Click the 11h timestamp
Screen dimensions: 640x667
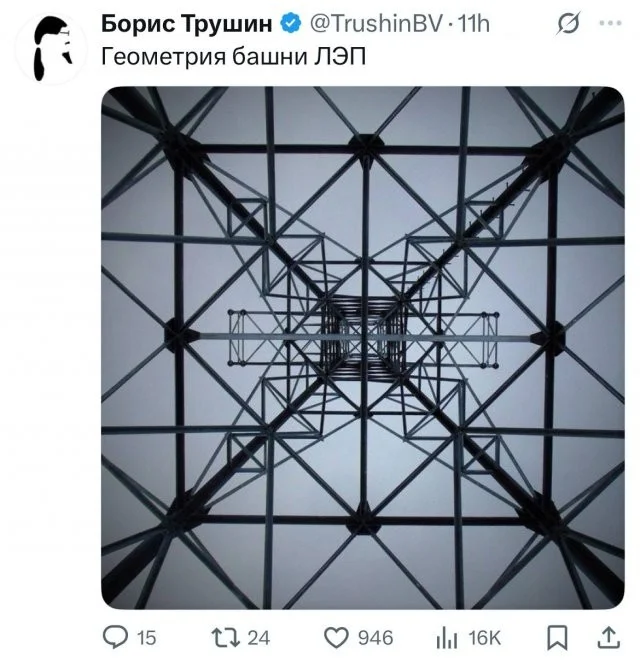point(473,23)
